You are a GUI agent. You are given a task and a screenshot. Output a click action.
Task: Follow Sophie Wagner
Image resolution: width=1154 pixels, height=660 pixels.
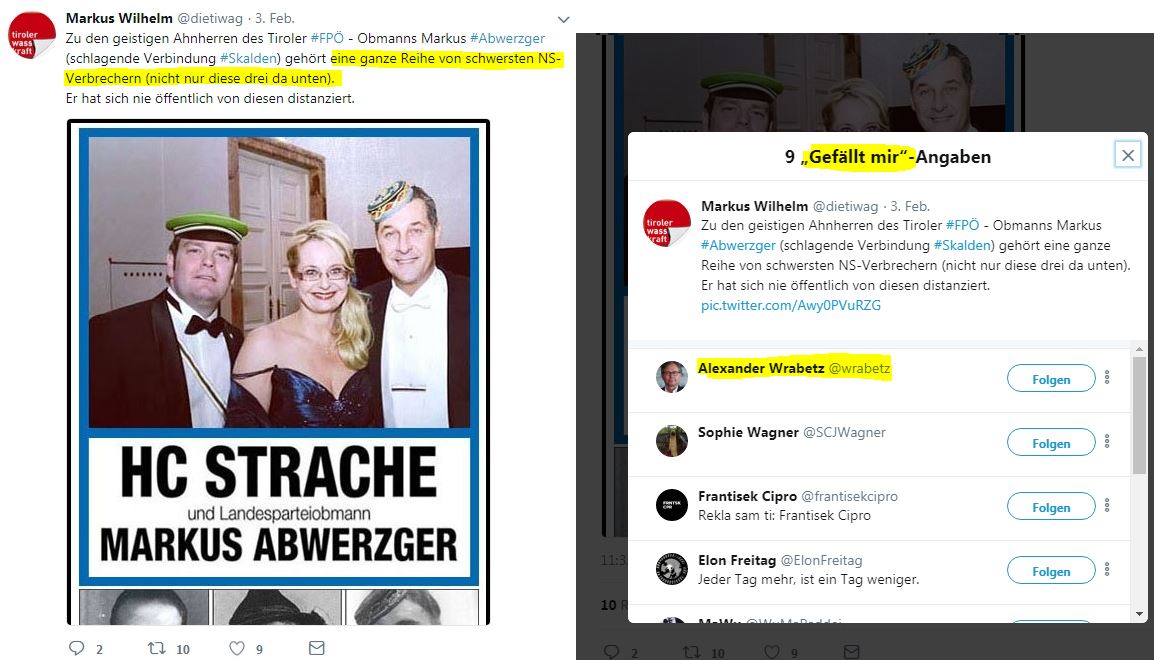coord(1051,442)
